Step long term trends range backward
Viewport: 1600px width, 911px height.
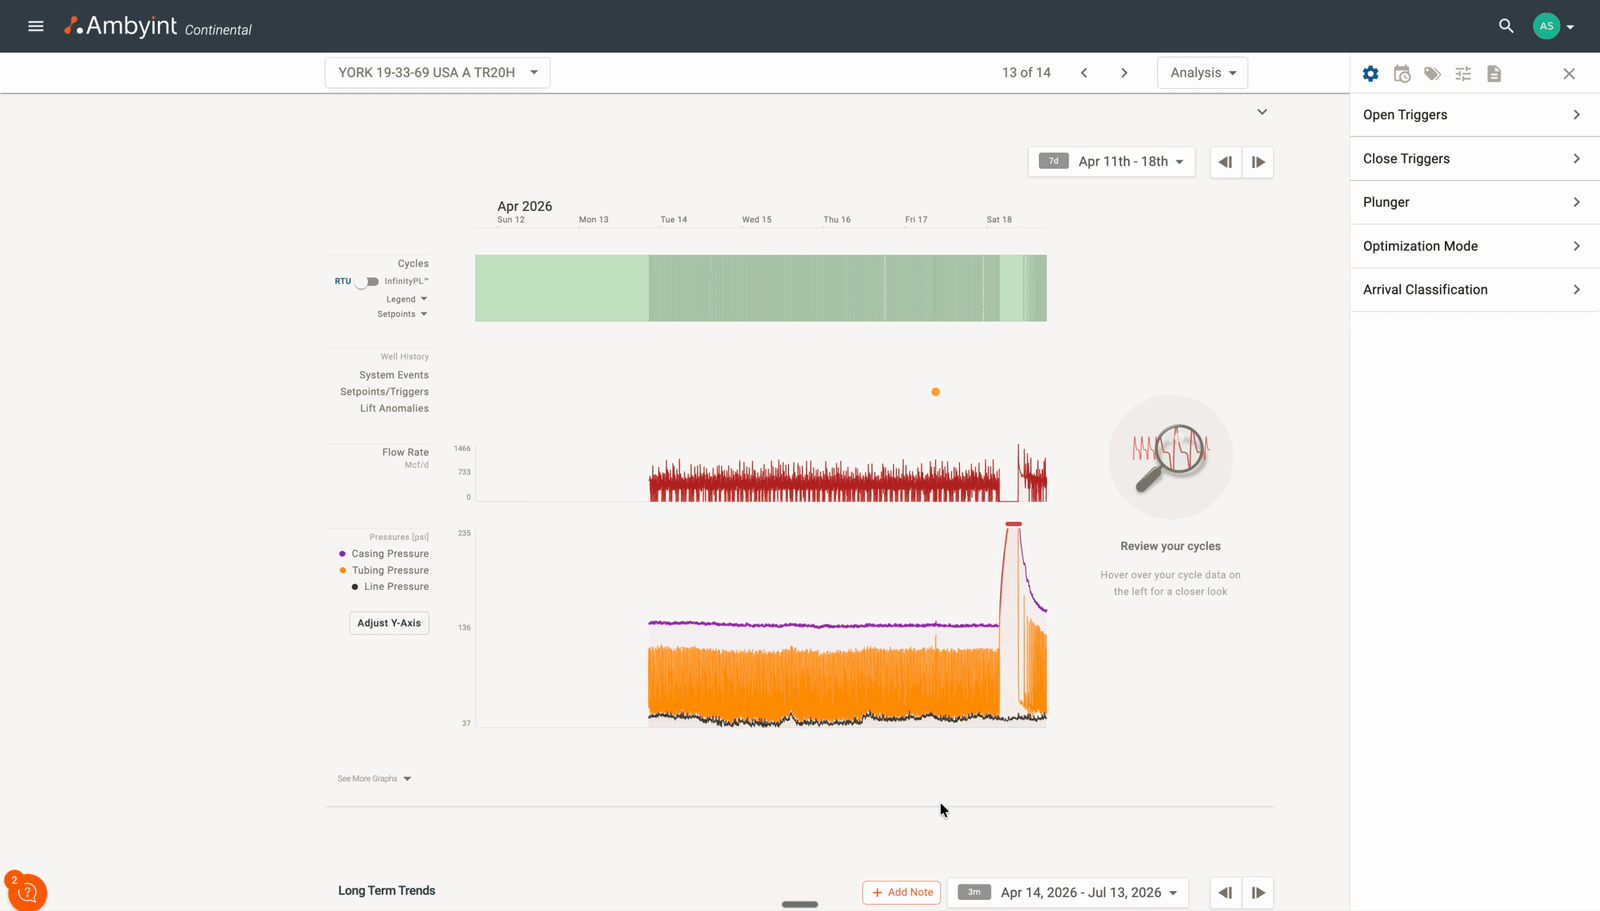1225,892
